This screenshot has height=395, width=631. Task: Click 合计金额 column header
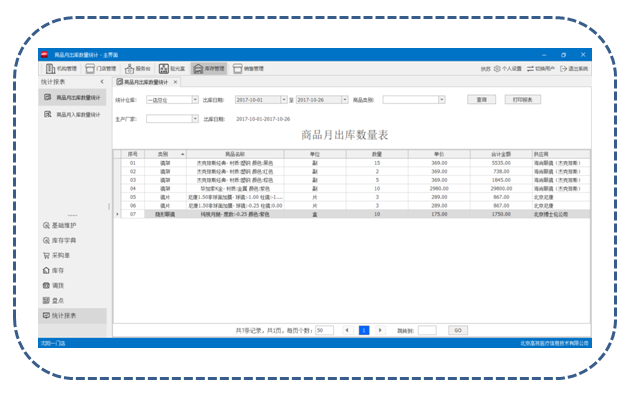click(x=501, y=154)
